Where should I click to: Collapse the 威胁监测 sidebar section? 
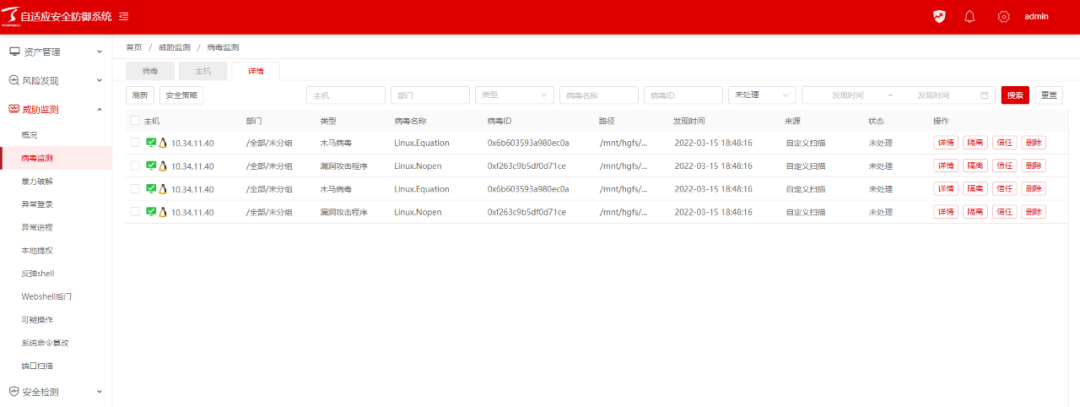click(x=99, y=109)
